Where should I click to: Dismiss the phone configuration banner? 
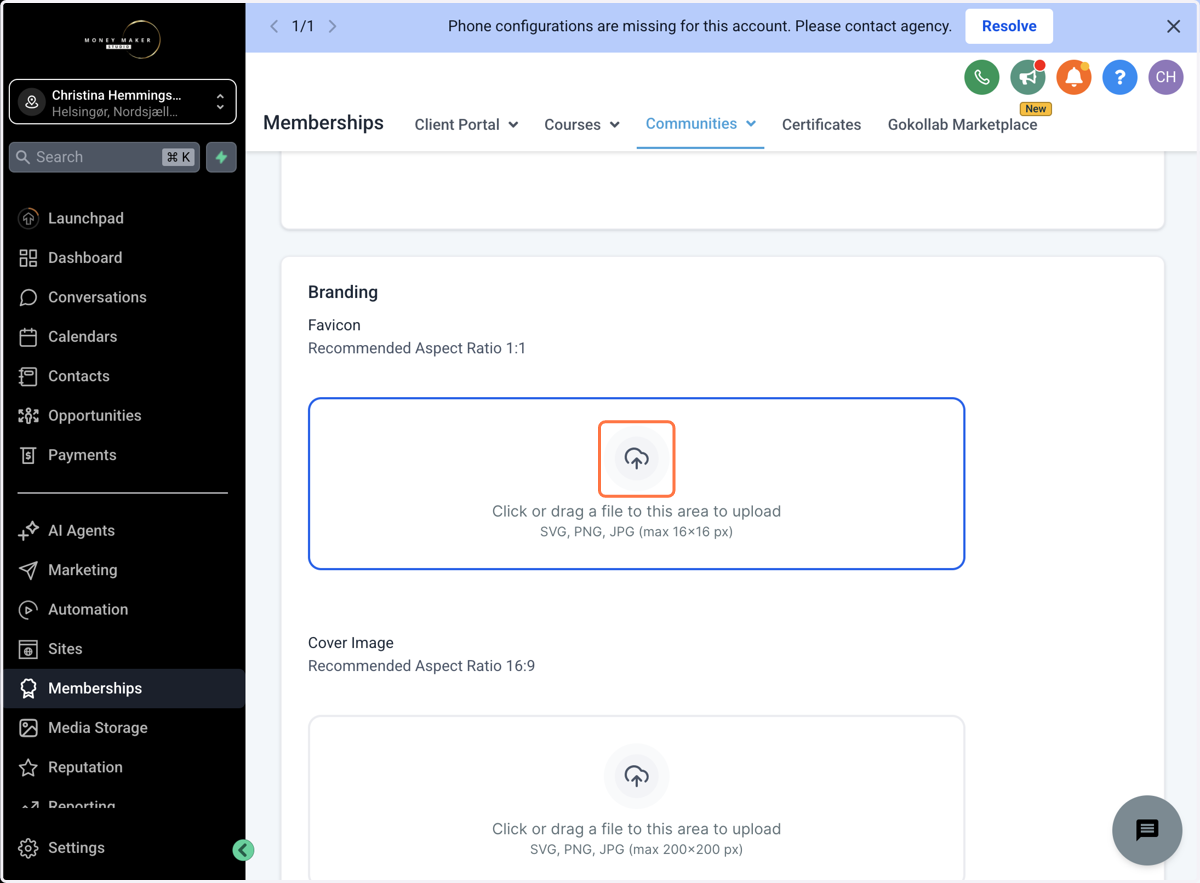coord(1174,26)
